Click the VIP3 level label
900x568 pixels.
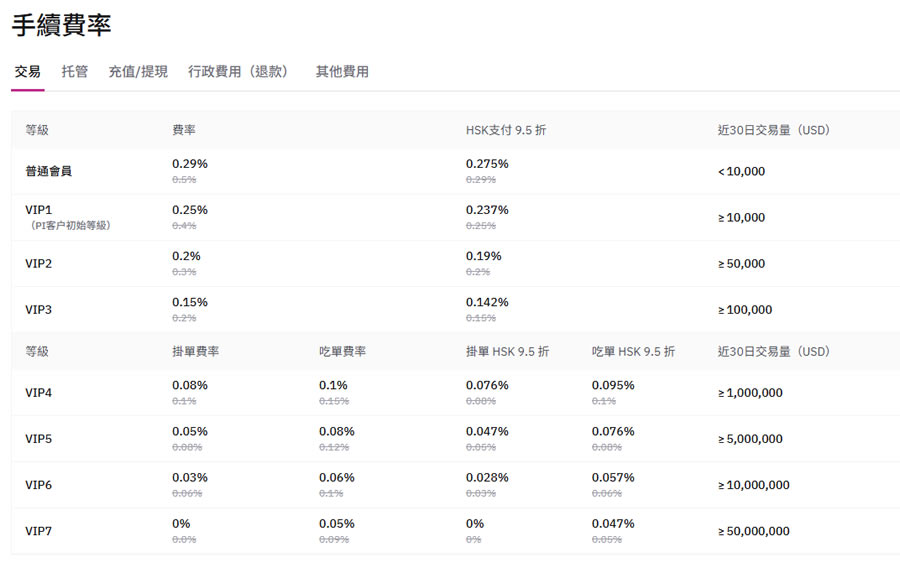click(x=38, y=310)
